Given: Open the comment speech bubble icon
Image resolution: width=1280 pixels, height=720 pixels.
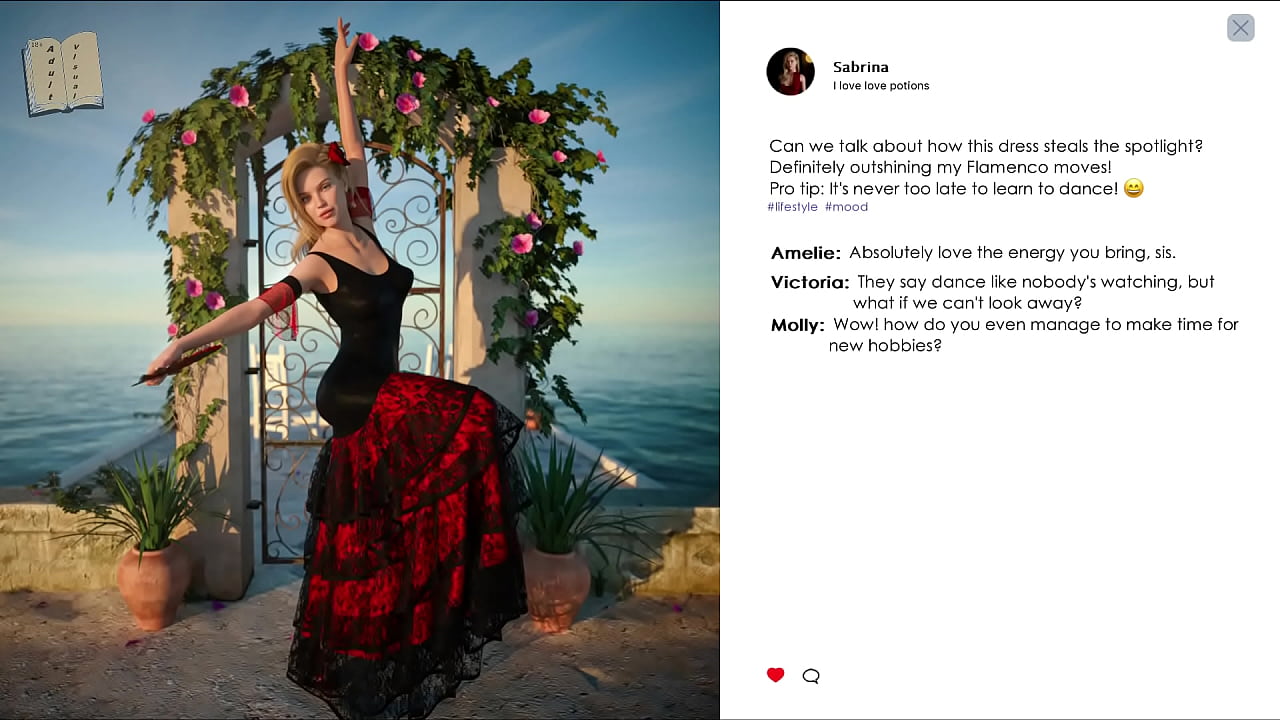Looking at the screenshot, I should [811, 676].
